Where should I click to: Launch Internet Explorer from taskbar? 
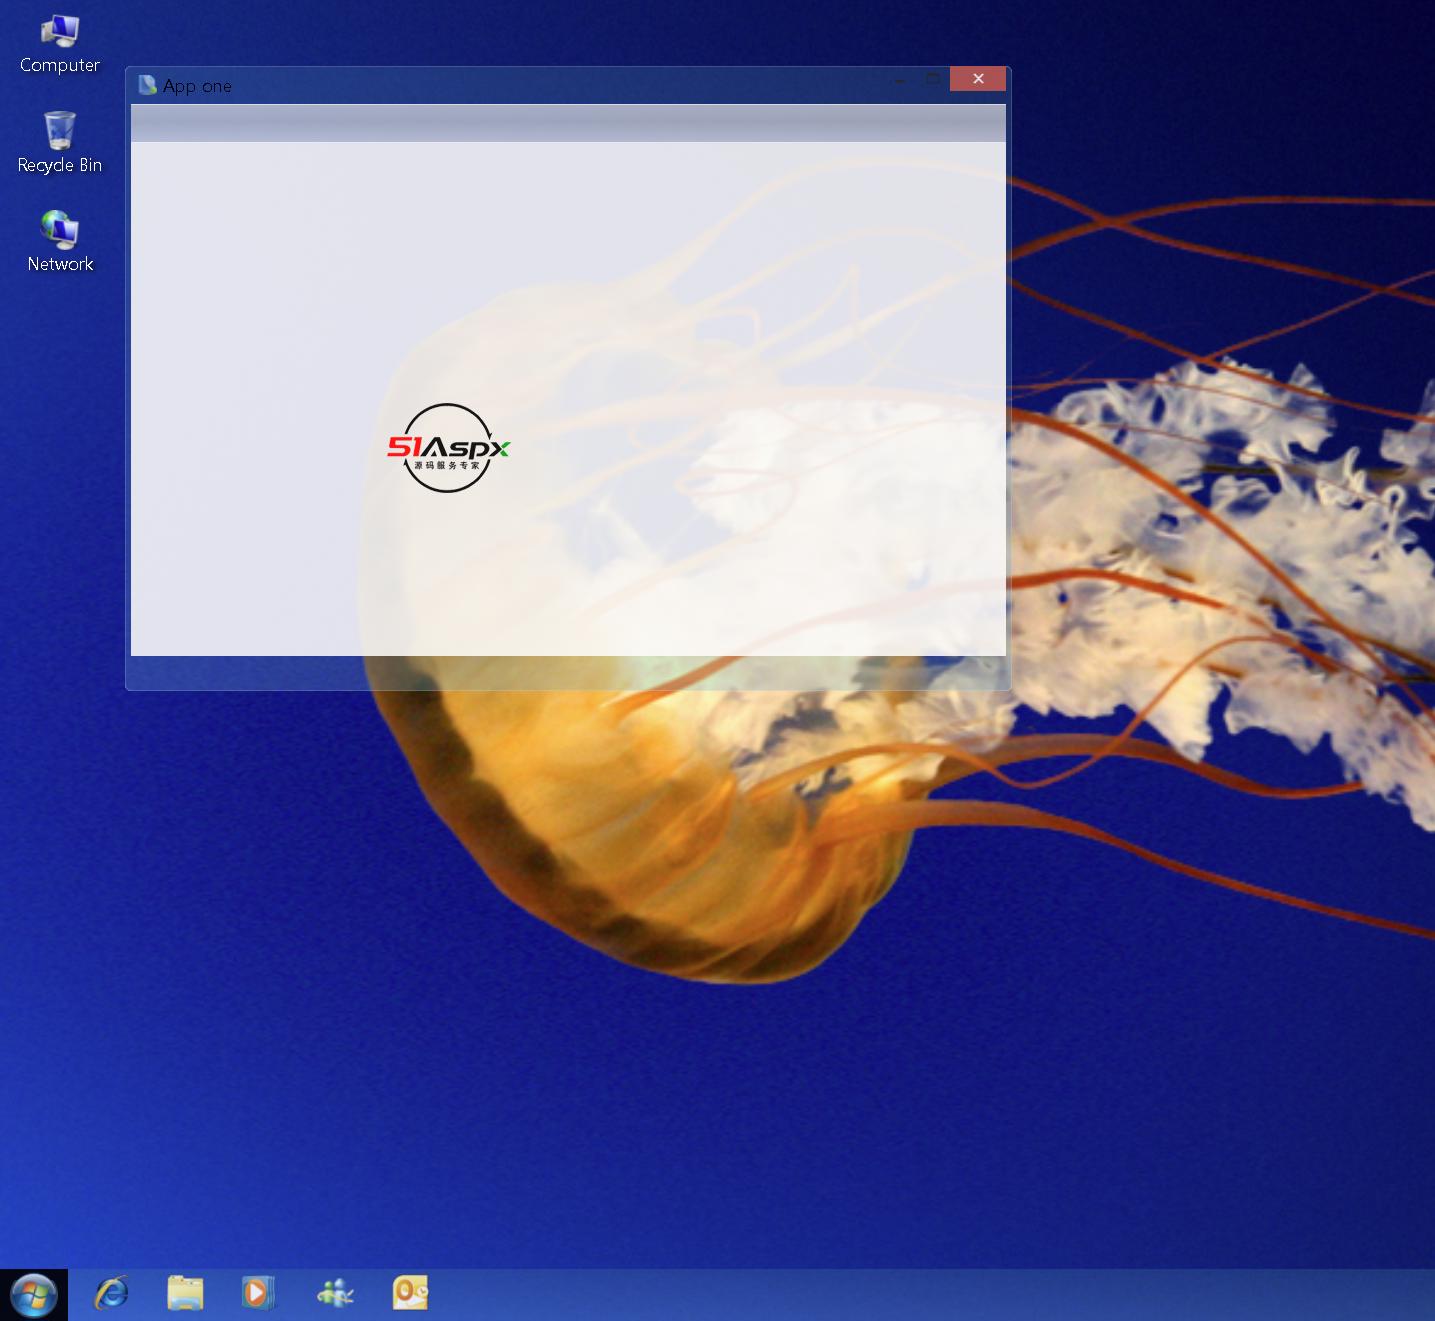[x=111, y=1294]
